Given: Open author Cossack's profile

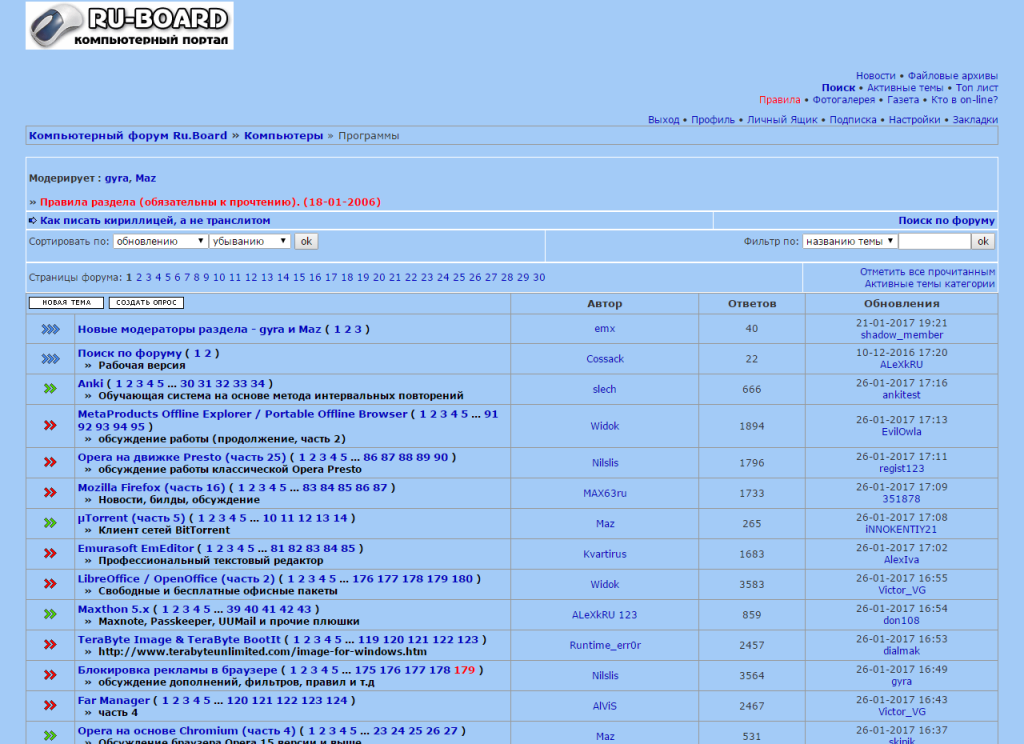Looking at the screenshot, I should point(605,359).
